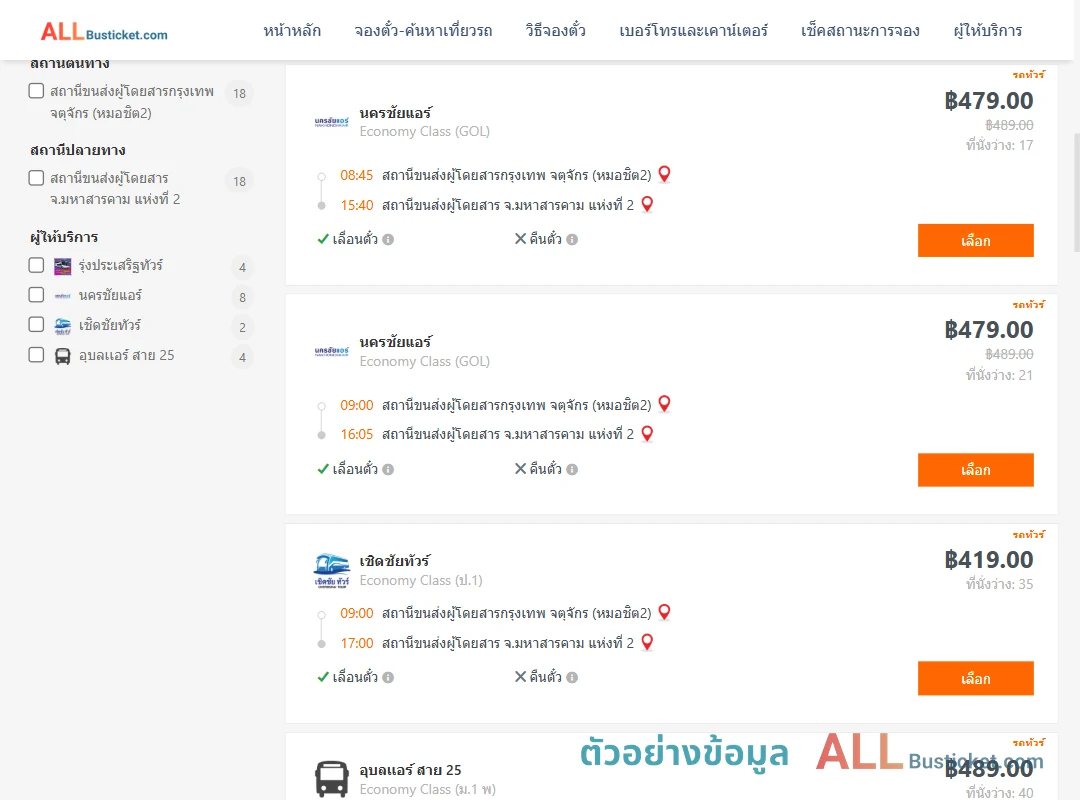This screenshot has width=1080, height=800.
Task: Tick the จ.มหาสารคาม แห่งที่ 2 destination checkbox
Action: click(x=37, y=178)
